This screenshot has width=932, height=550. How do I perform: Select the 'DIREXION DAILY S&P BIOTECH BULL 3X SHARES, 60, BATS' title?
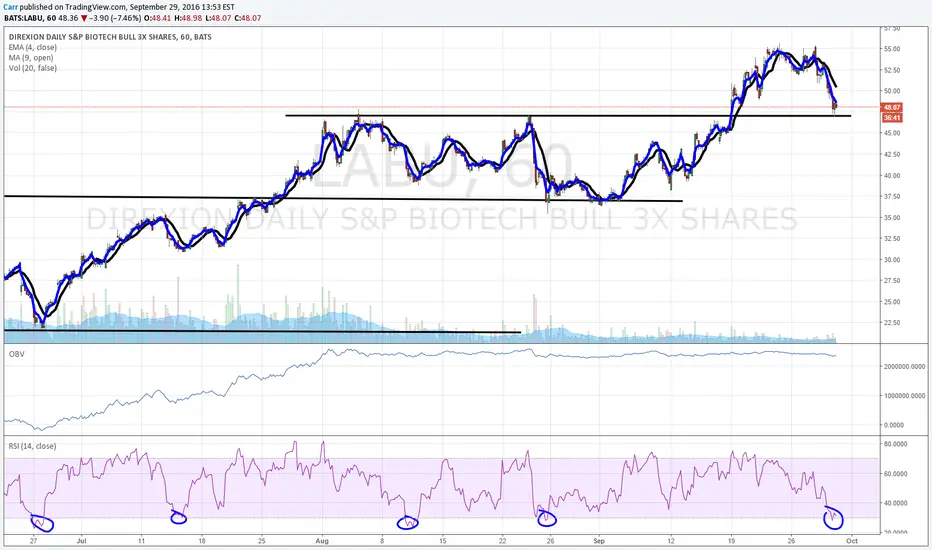click(x=110, y=37)
